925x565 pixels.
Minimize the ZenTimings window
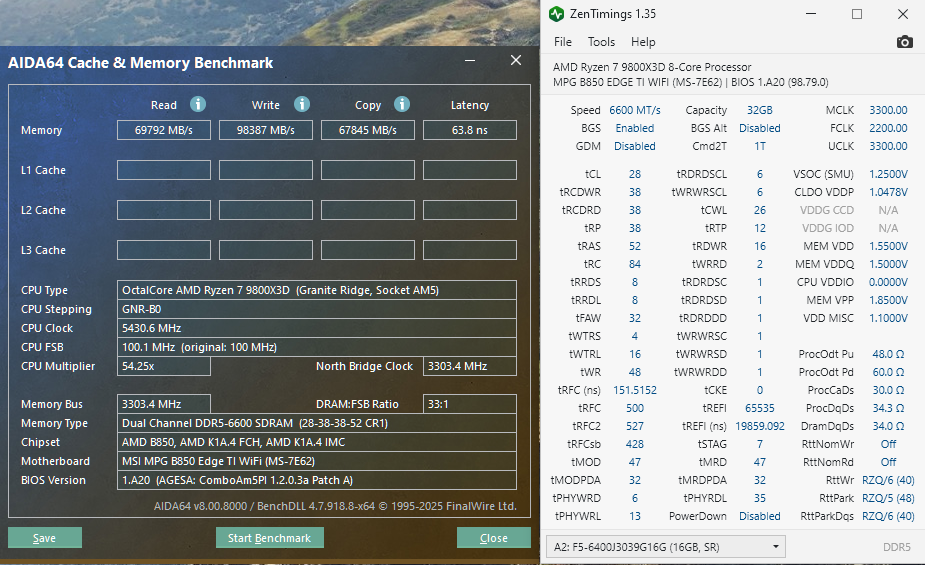[811, 14]
